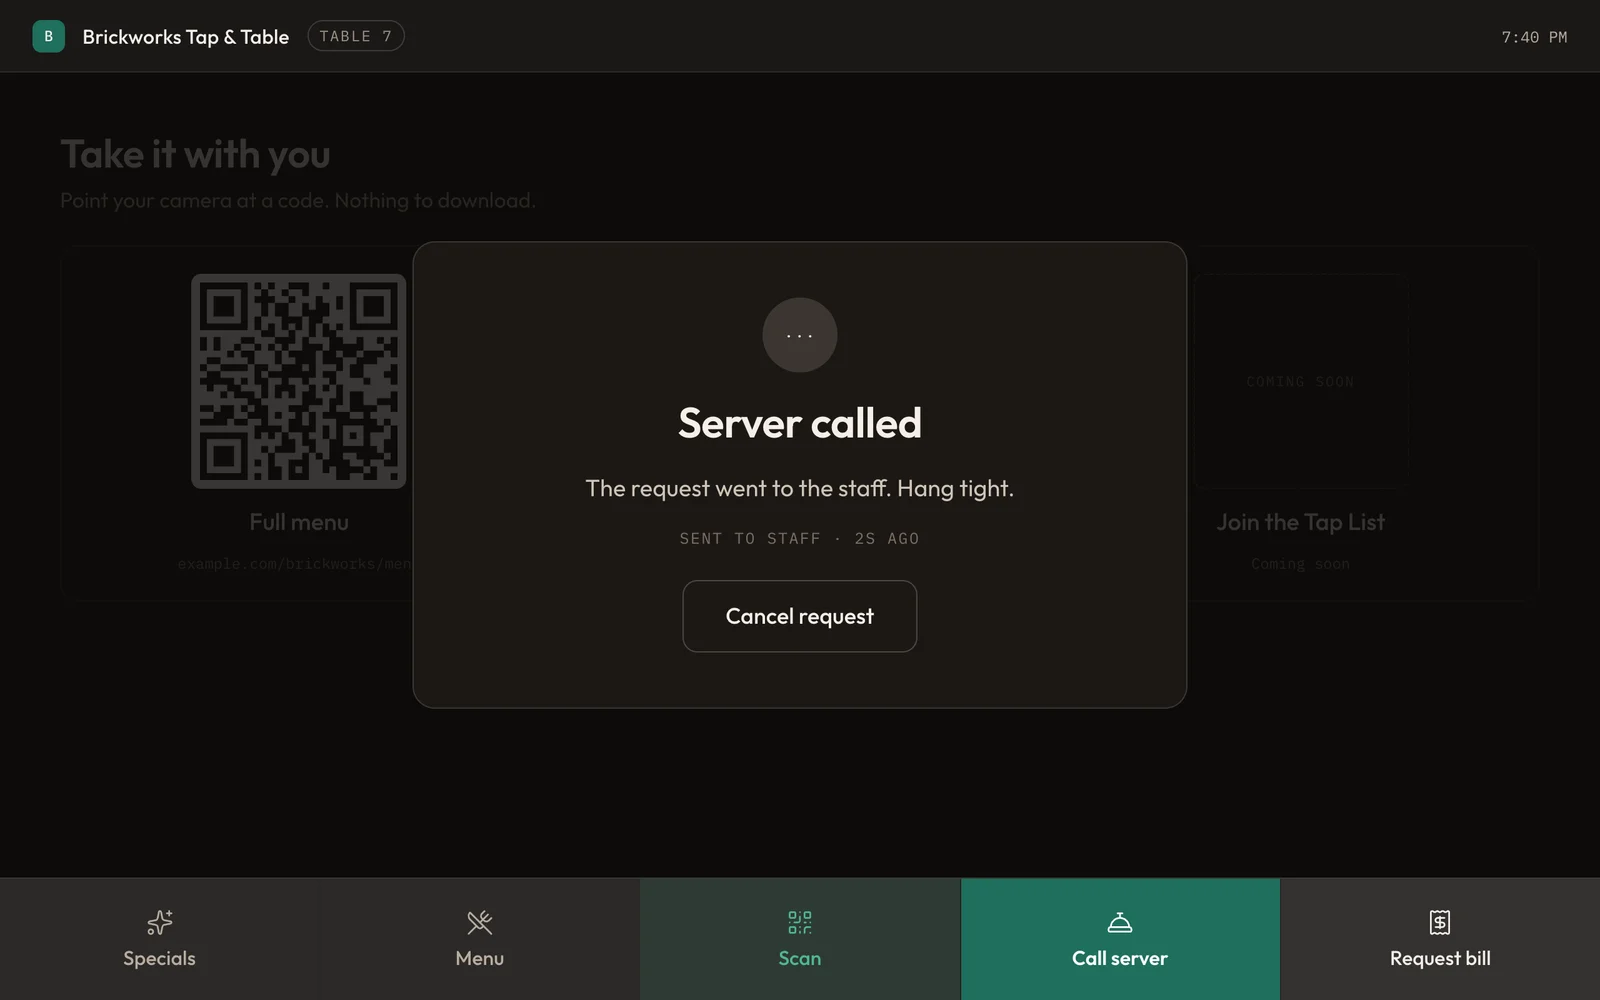Click 'Coming soon' under Join the Tap List
Viewport: 1600px width, 1000px height.
click(1301, 564)
